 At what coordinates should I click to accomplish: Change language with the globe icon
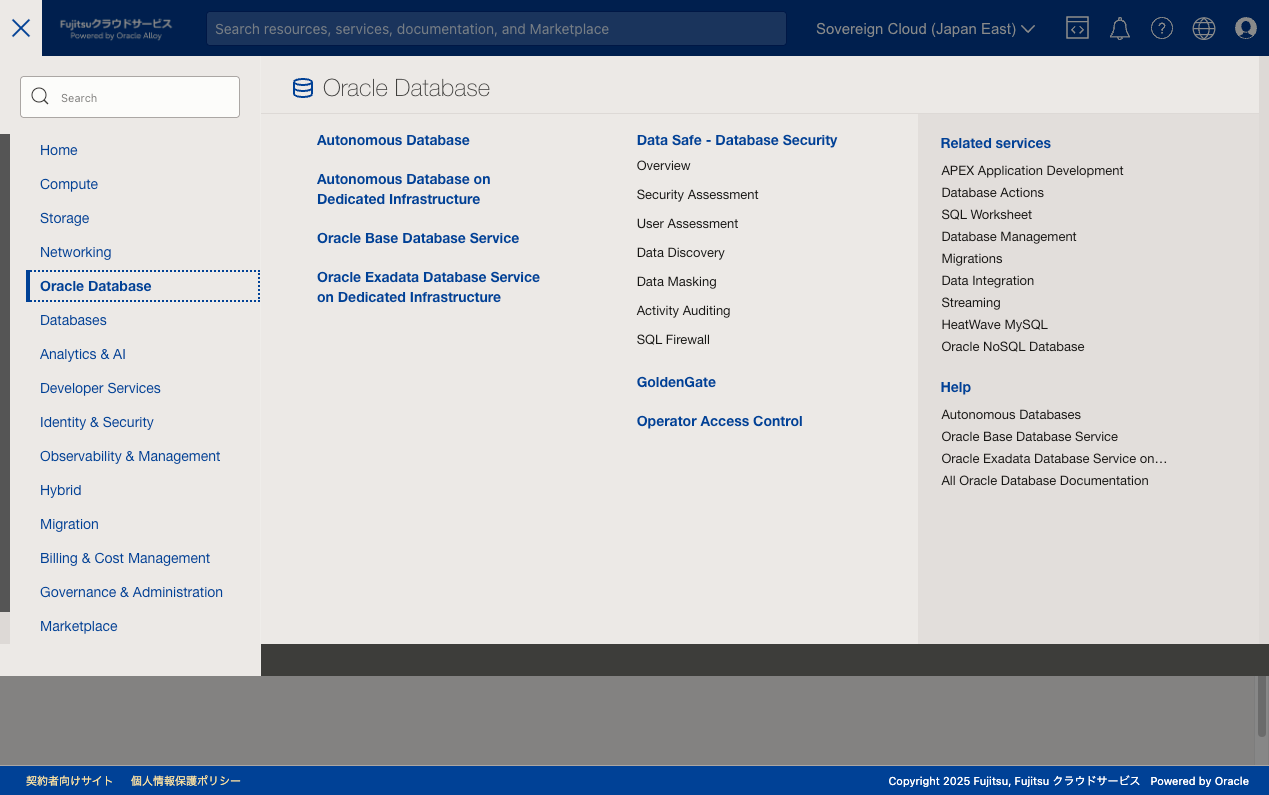tap(1203, 28)
